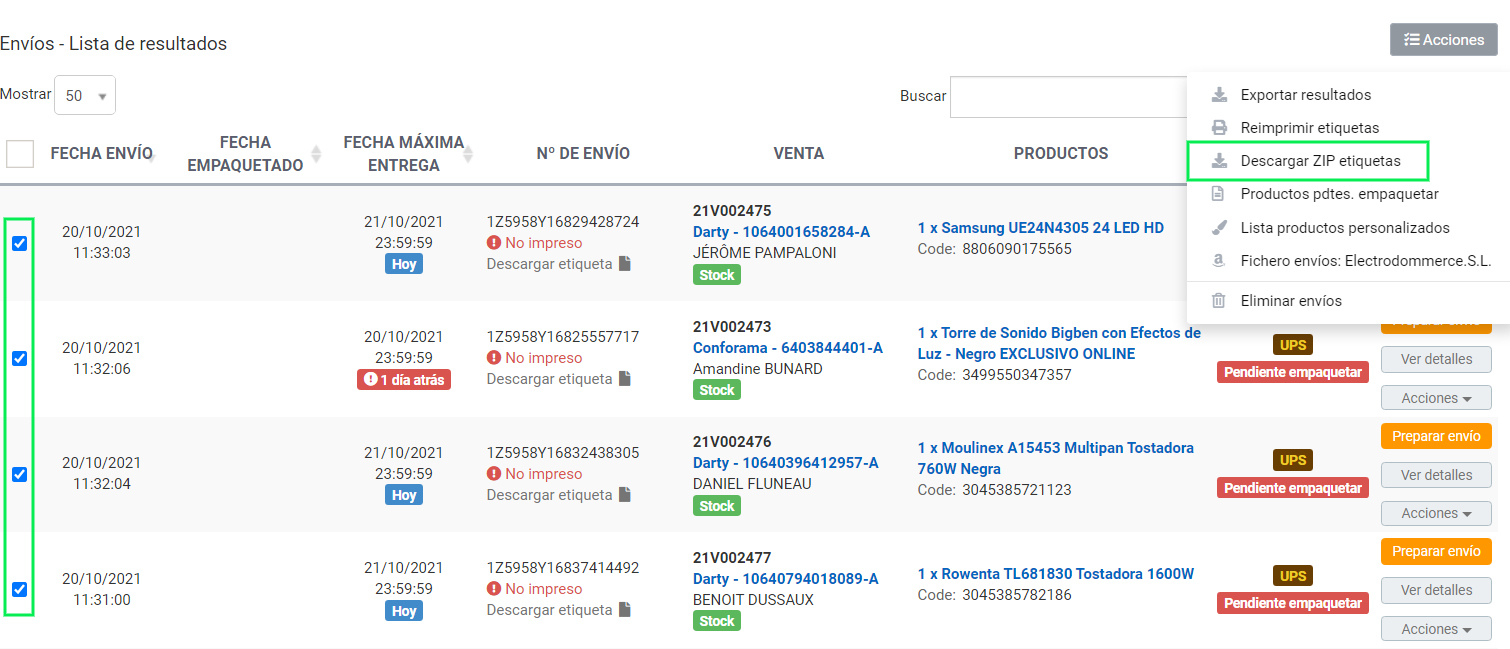Focus the Buscar search field

1068,97
